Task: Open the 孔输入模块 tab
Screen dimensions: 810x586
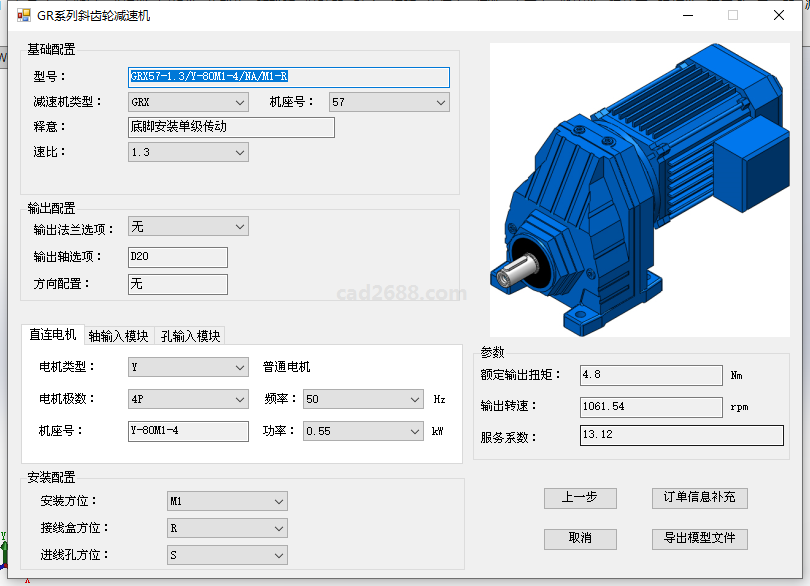Action: pos(190,336)
